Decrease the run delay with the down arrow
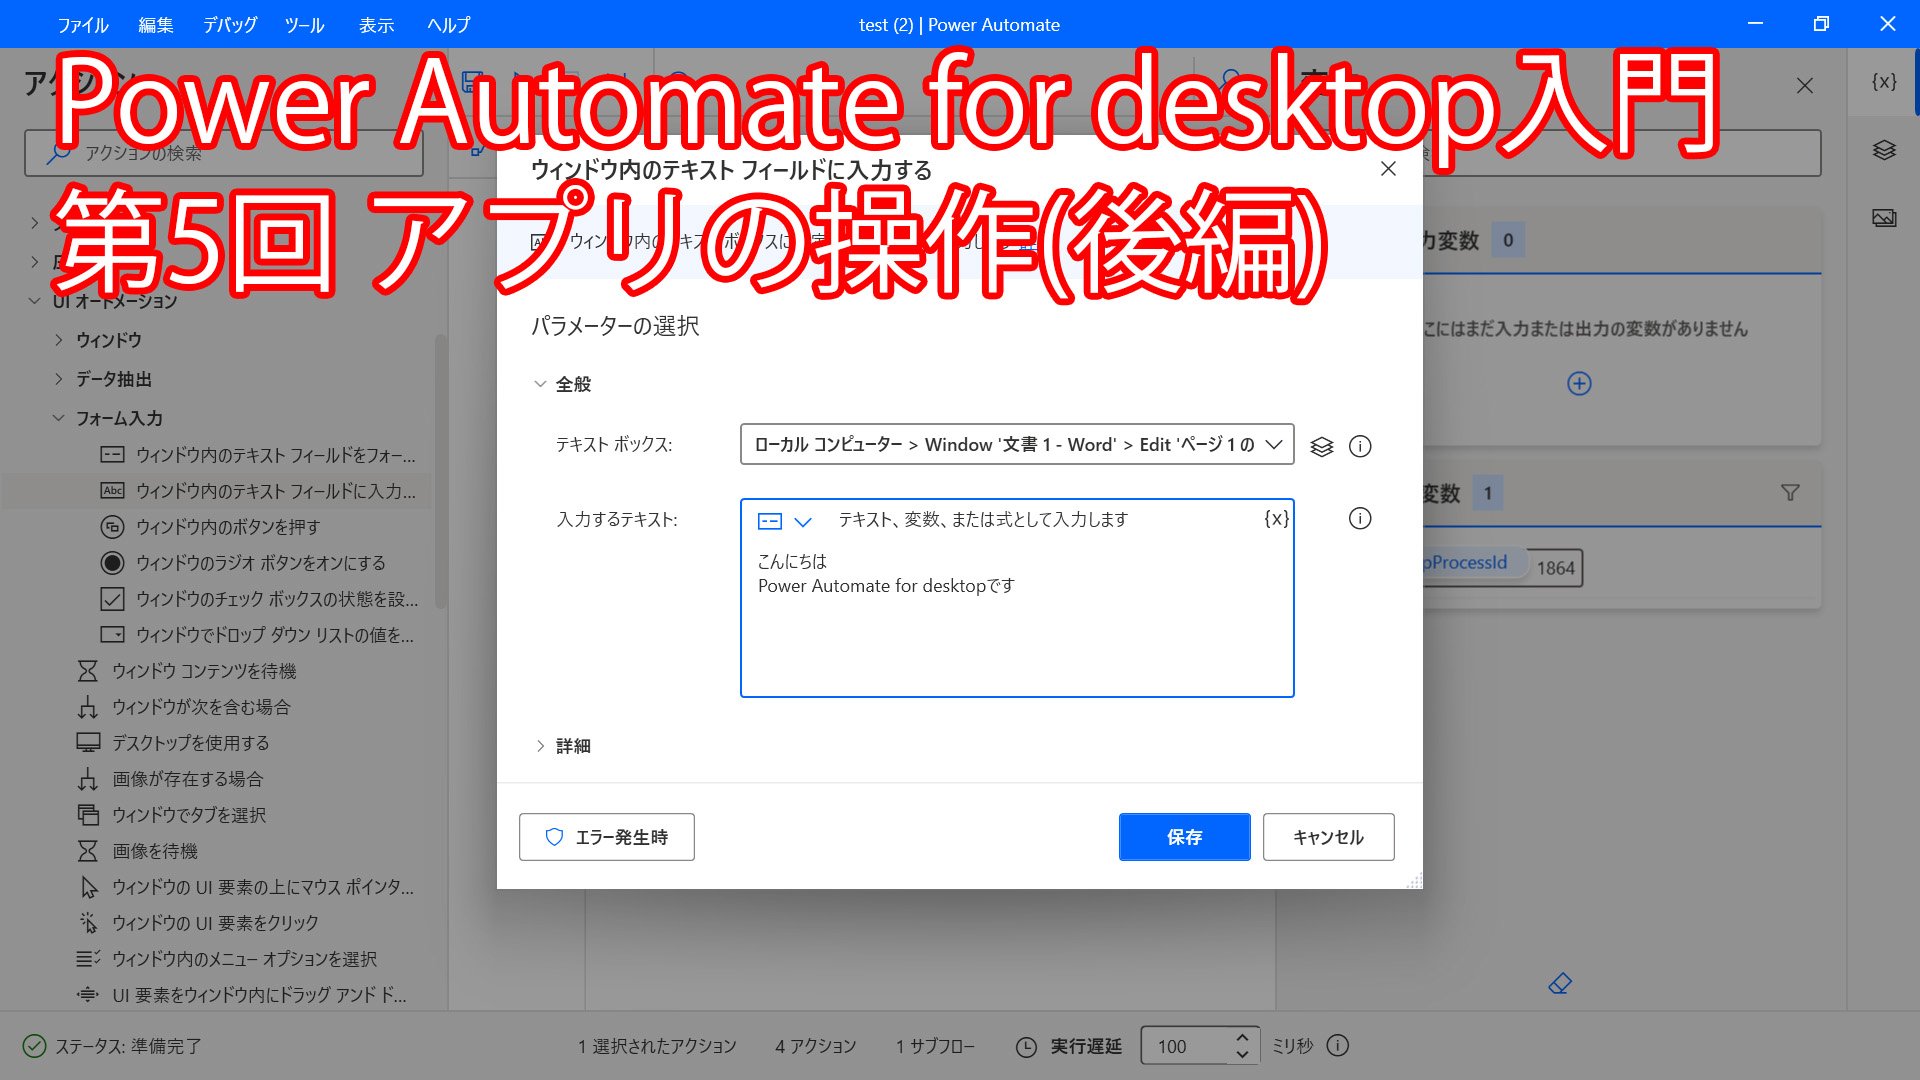The image size is (1920, 1080). tap(1242, 1054)
